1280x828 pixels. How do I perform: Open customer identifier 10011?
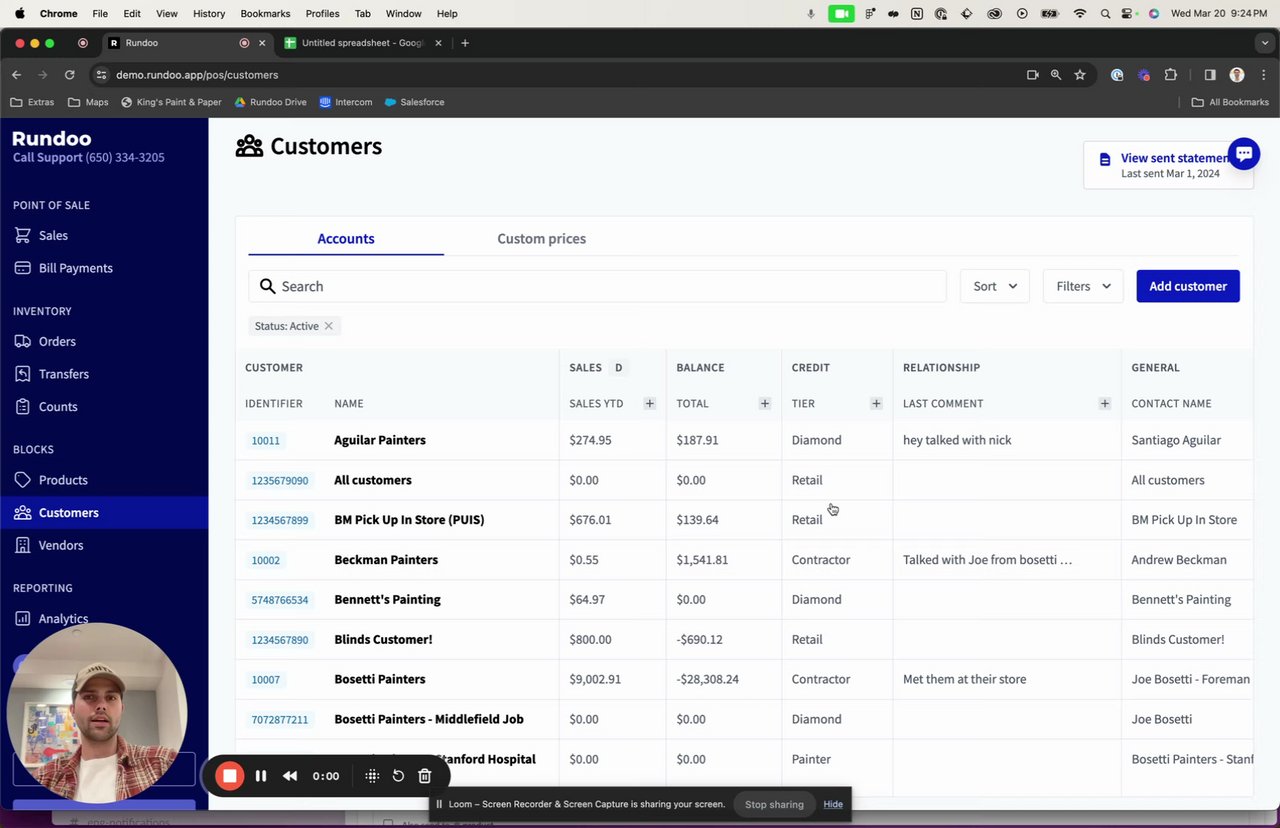(266, 441)
